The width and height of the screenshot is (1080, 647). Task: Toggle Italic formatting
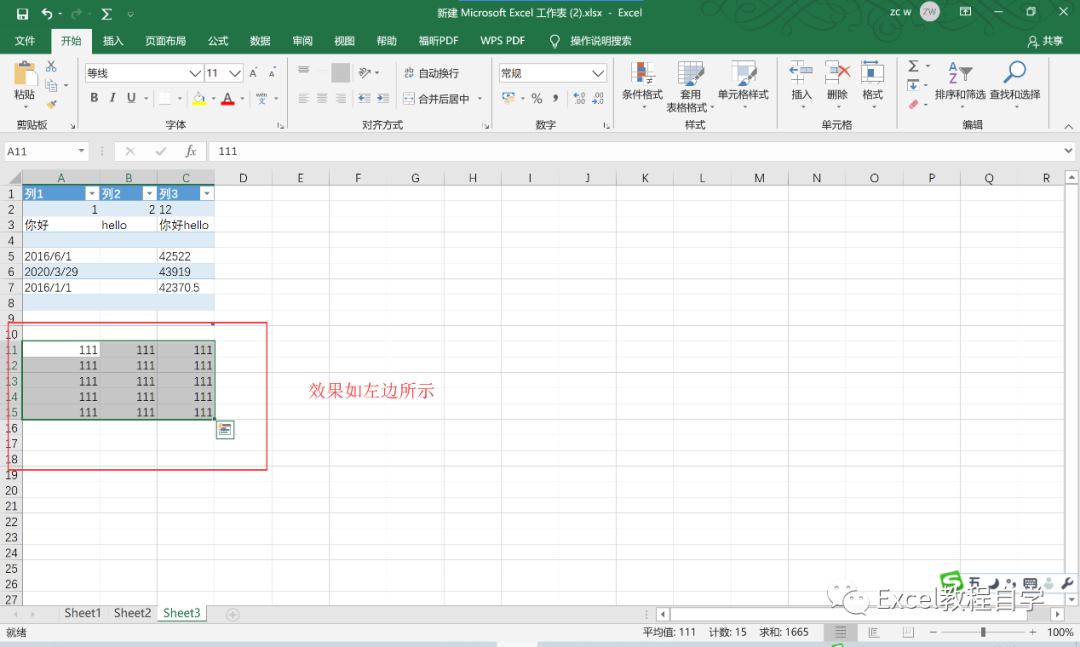click(x=112, y=99)
